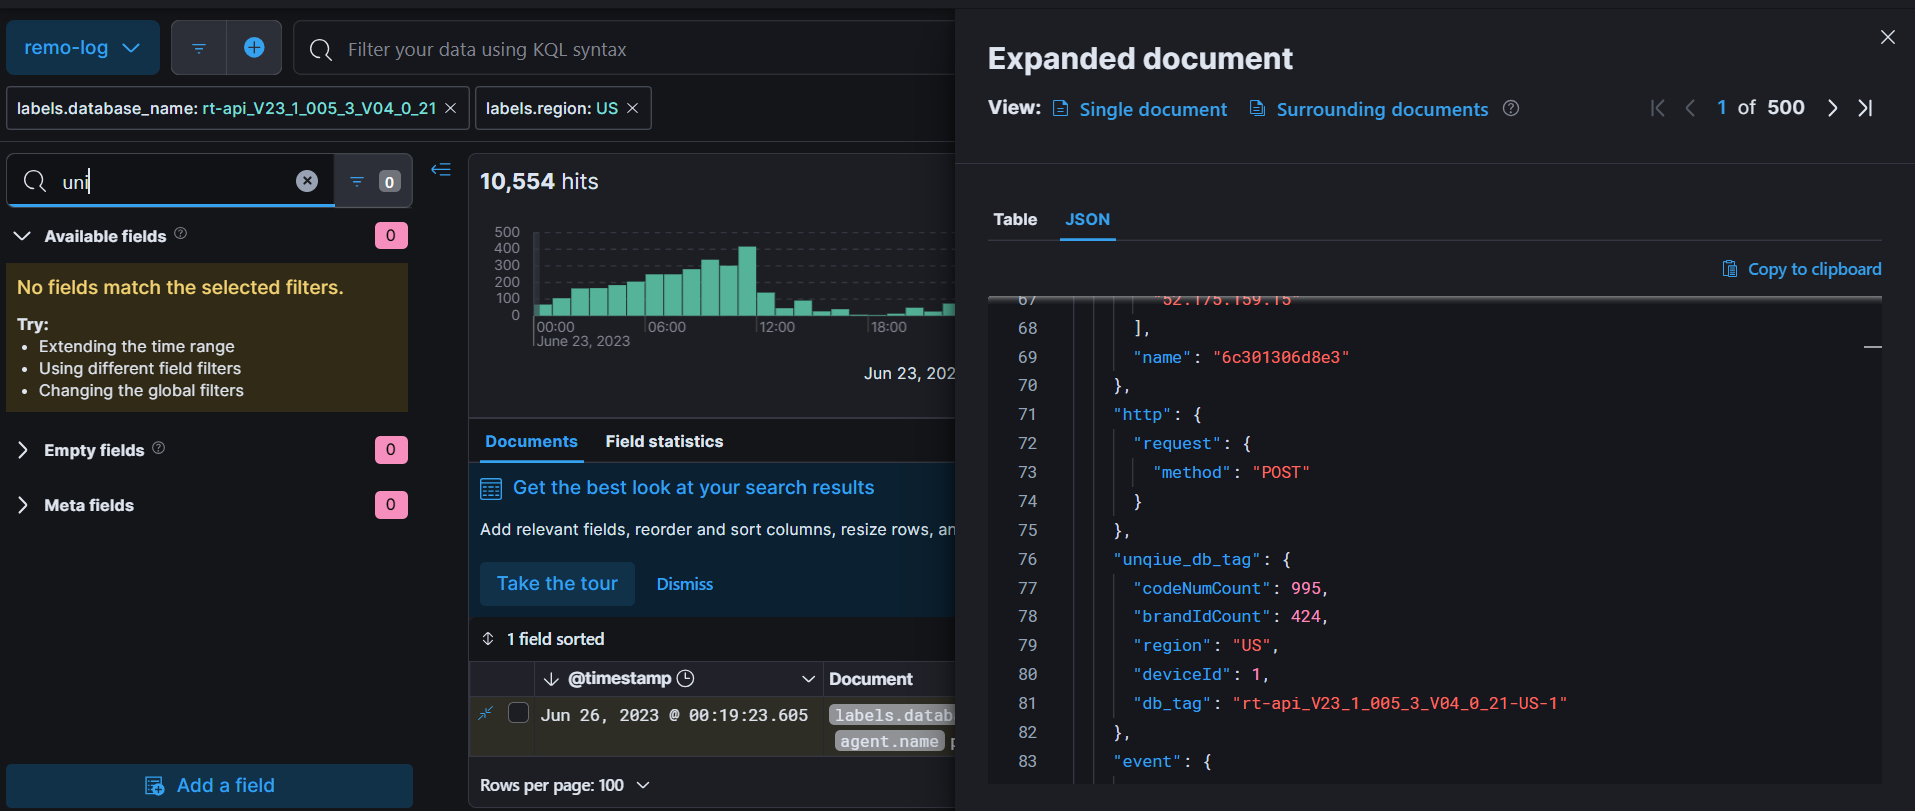
Task: Open the Surrounding documents link
Action: click(1381, 109)
